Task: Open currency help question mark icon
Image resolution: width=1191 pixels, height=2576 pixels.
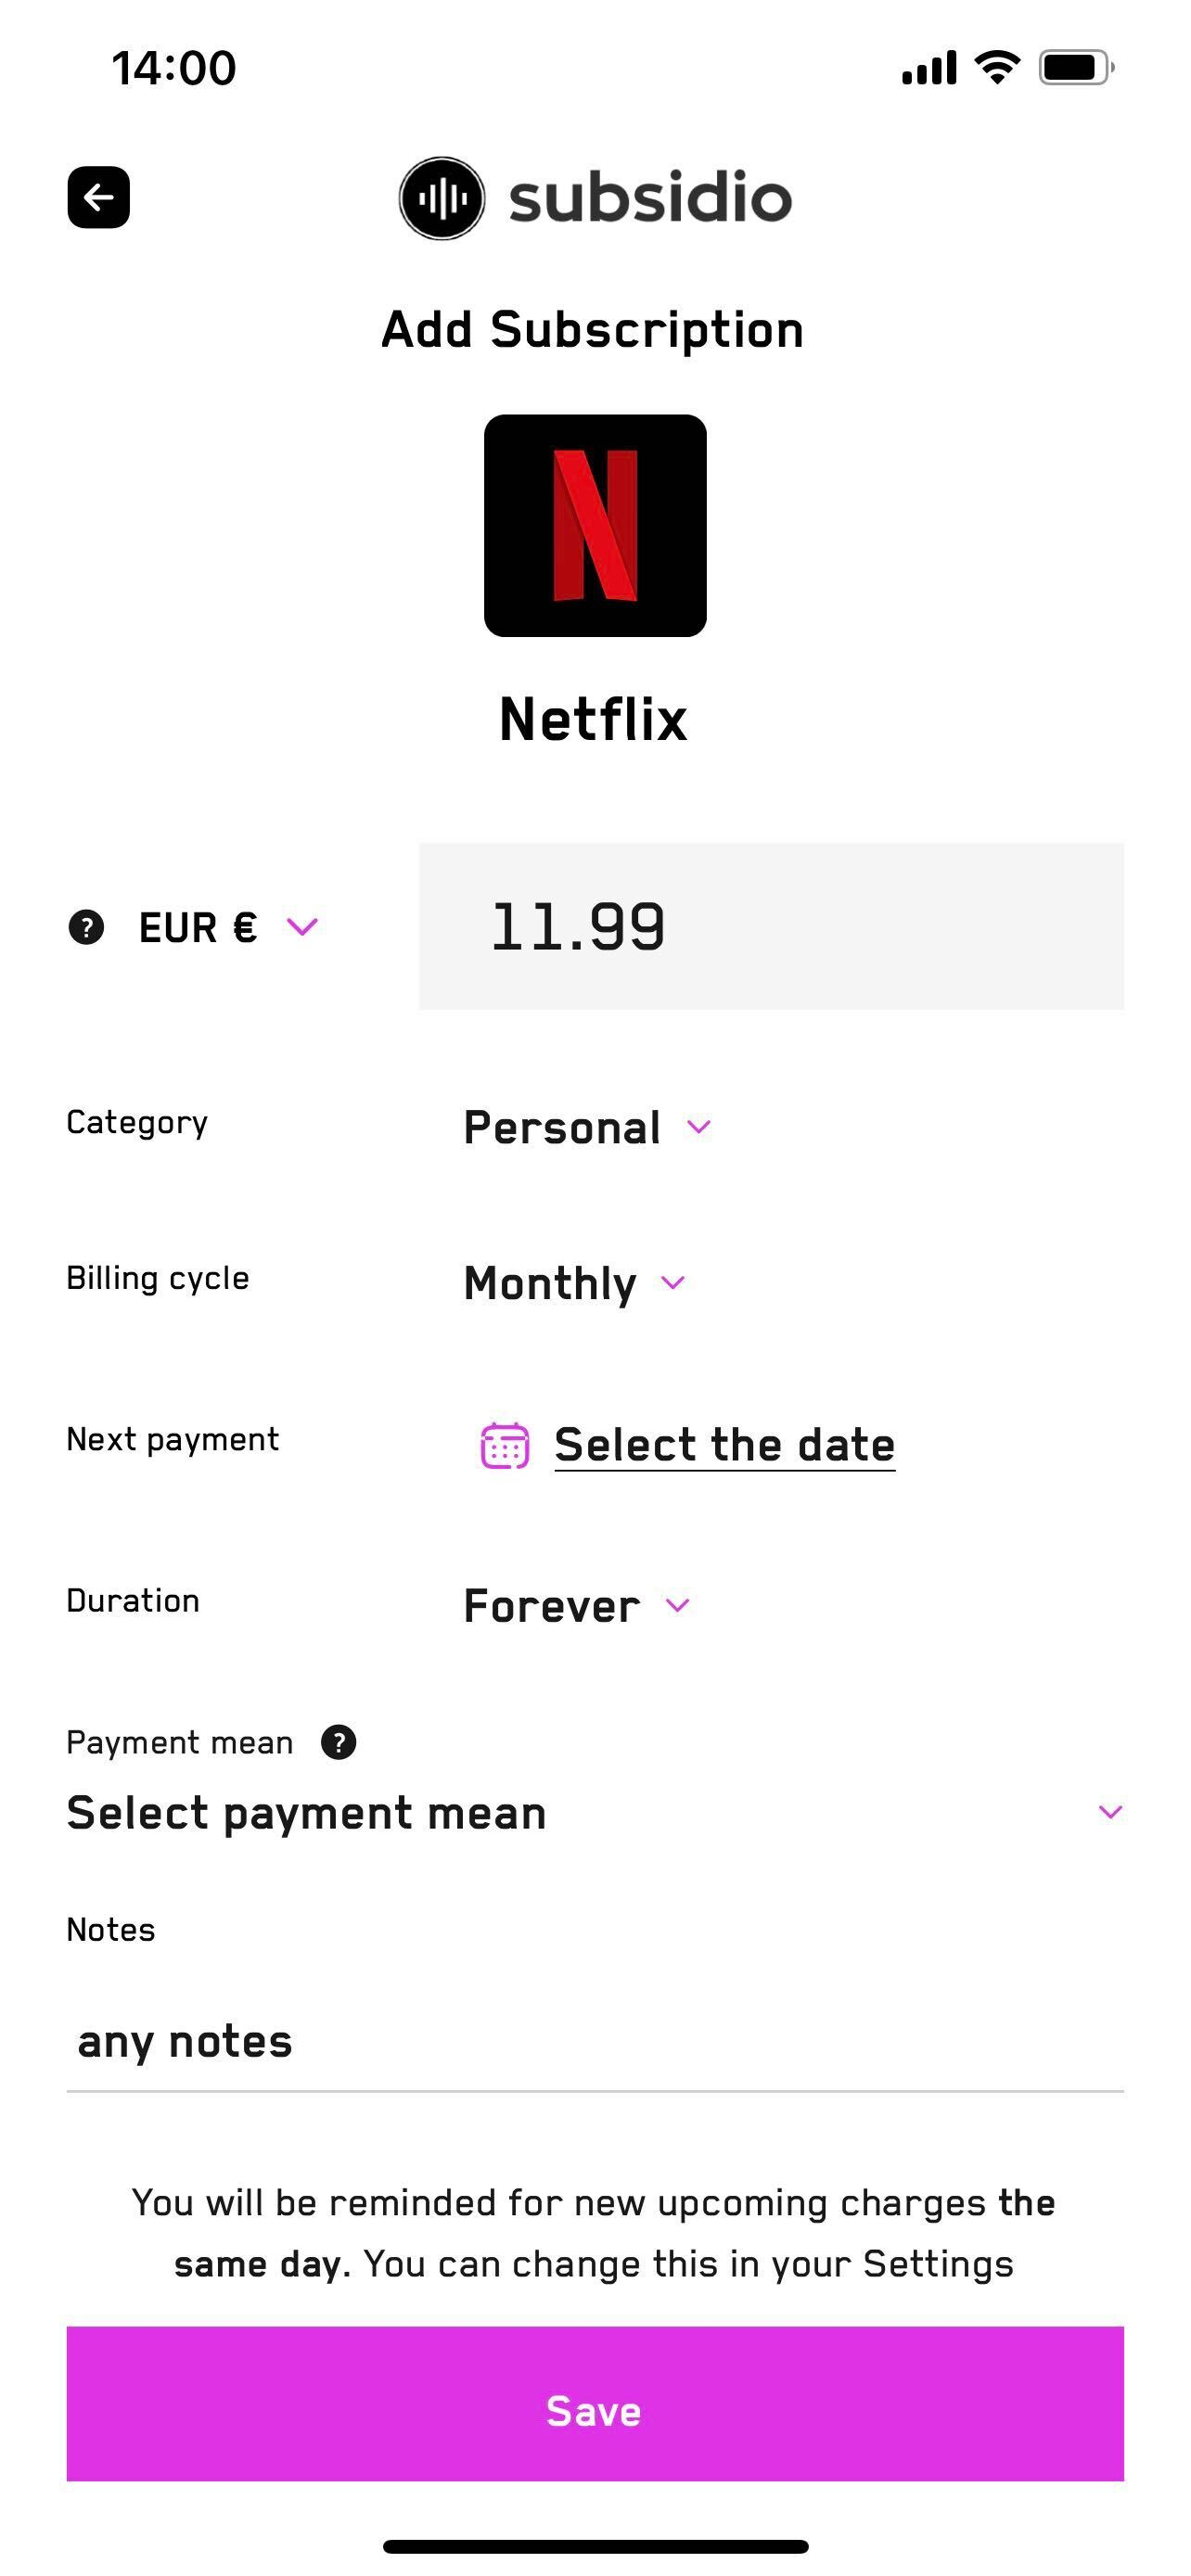Action: (x=86, y=927)
